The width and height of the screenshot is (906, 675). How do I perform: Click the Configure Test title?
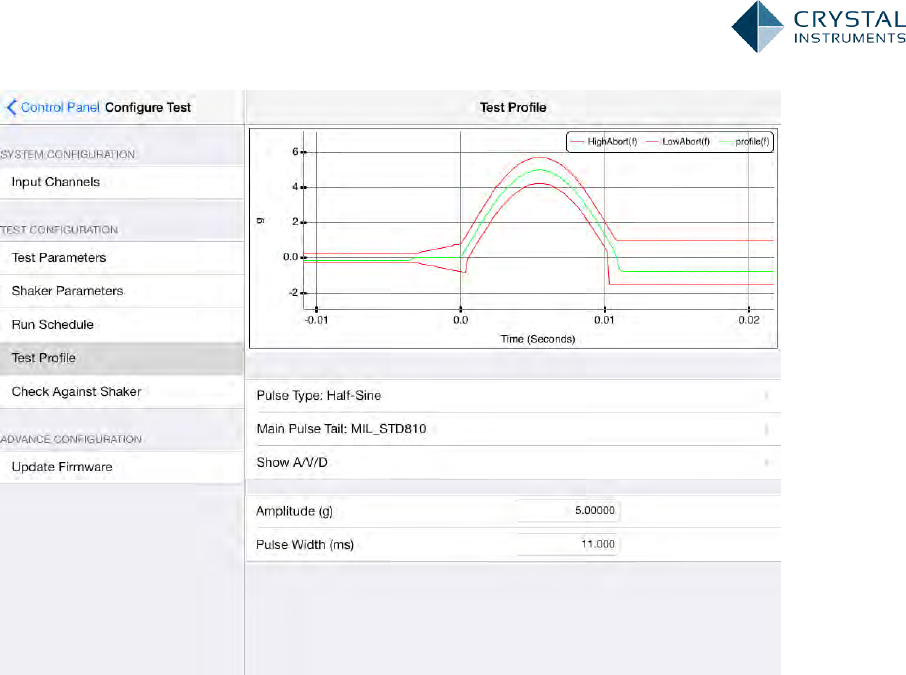click(148, 107)
